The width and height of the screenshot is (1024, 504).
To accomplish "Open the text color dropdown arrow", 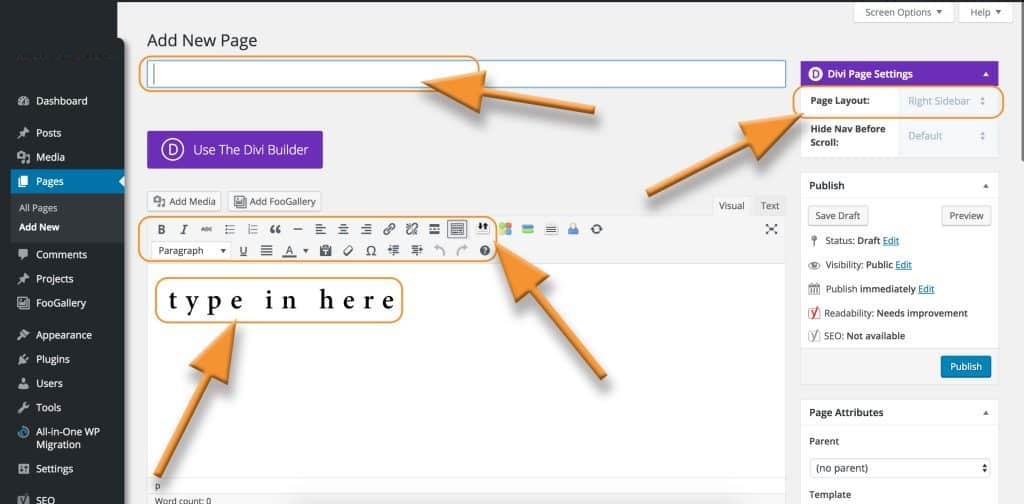I will [x=306, y=251].
